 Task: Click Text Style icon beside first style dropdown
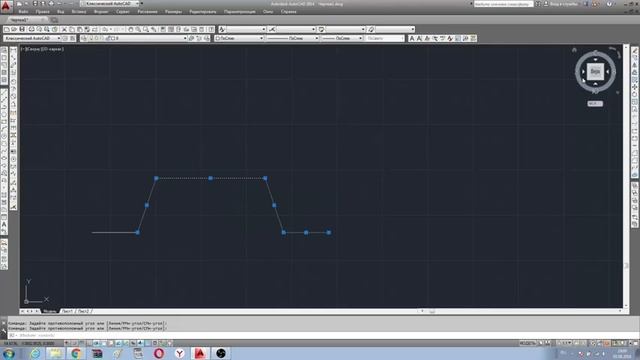(222, 29)
